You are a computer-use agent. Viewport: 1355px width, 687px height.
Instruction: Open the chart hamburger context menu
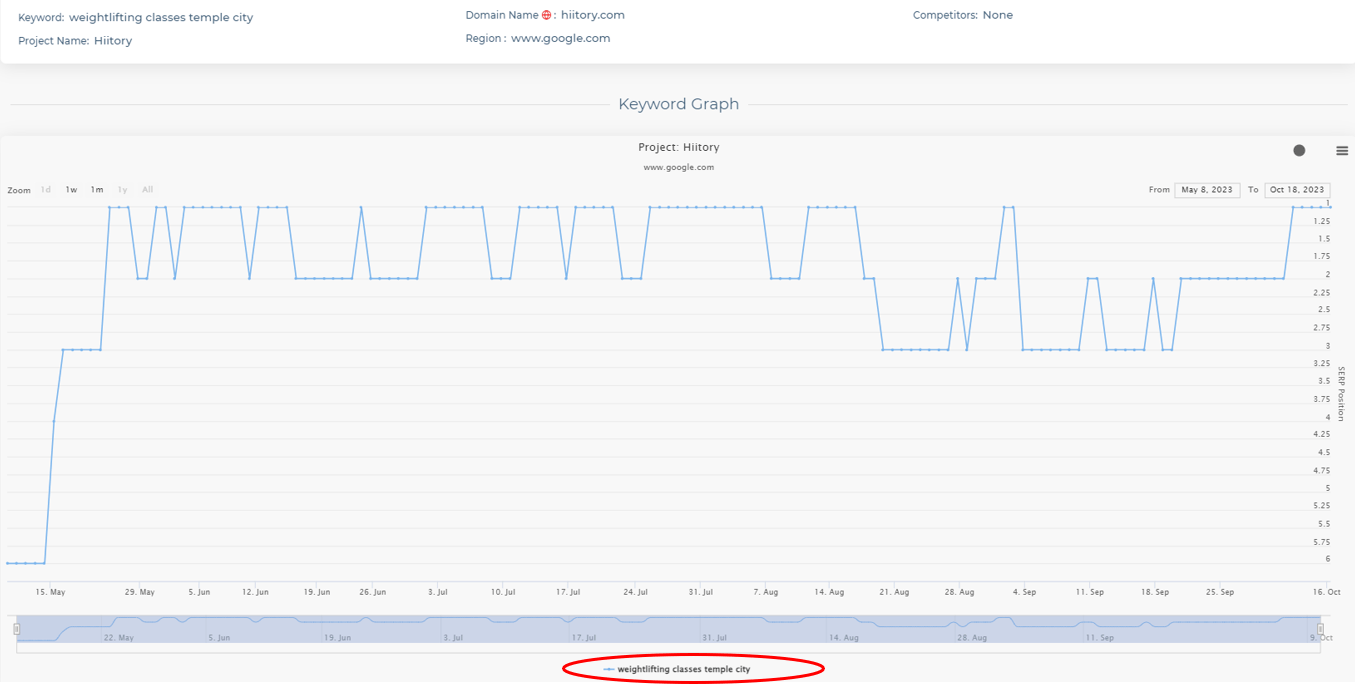[x=1342, y=151]
